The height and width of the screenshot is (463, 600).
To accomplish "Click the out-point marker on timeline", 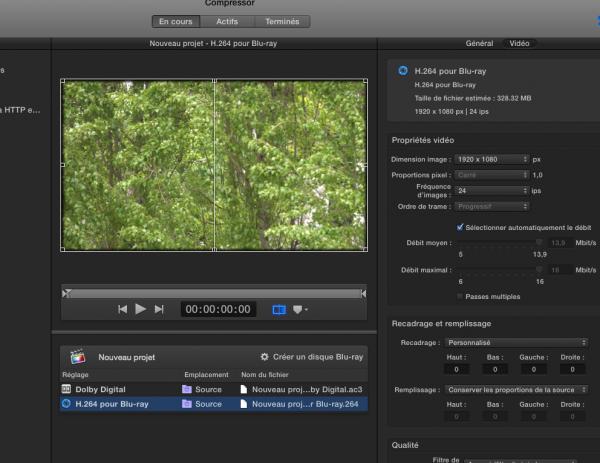I will point(363,293).
